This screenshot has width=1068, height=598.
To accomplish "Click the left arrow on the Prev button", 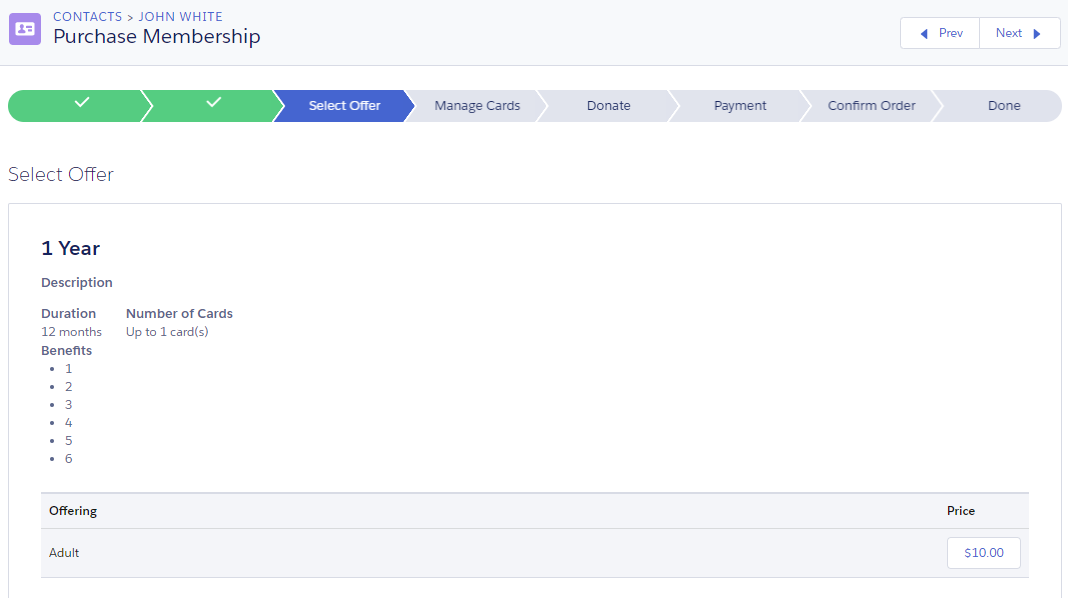I will [x=925, y=32].
